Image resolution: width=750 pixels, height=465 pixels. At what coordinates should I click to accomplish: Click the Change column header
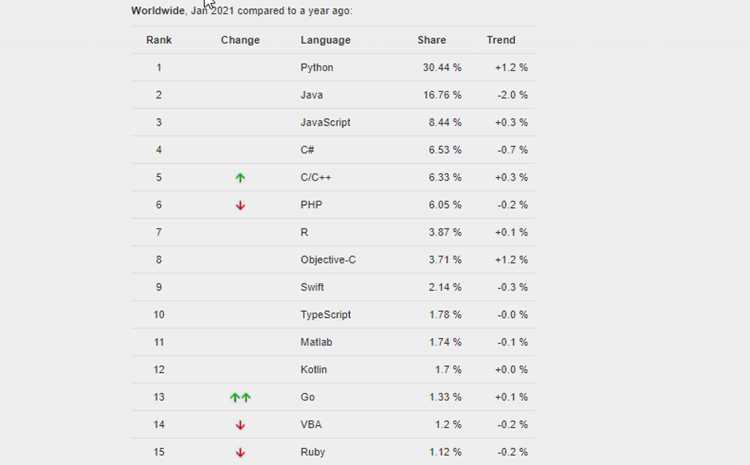coord(240,40)
